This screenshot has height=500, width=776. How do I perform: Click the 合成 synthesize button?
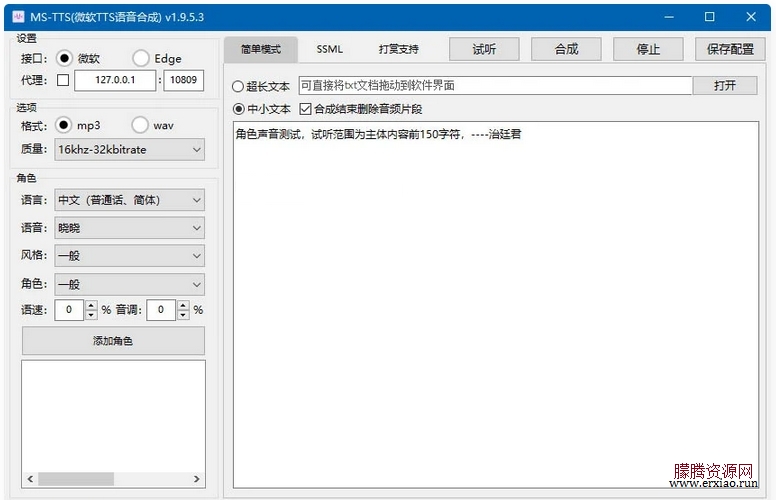(x=566, y=49)
